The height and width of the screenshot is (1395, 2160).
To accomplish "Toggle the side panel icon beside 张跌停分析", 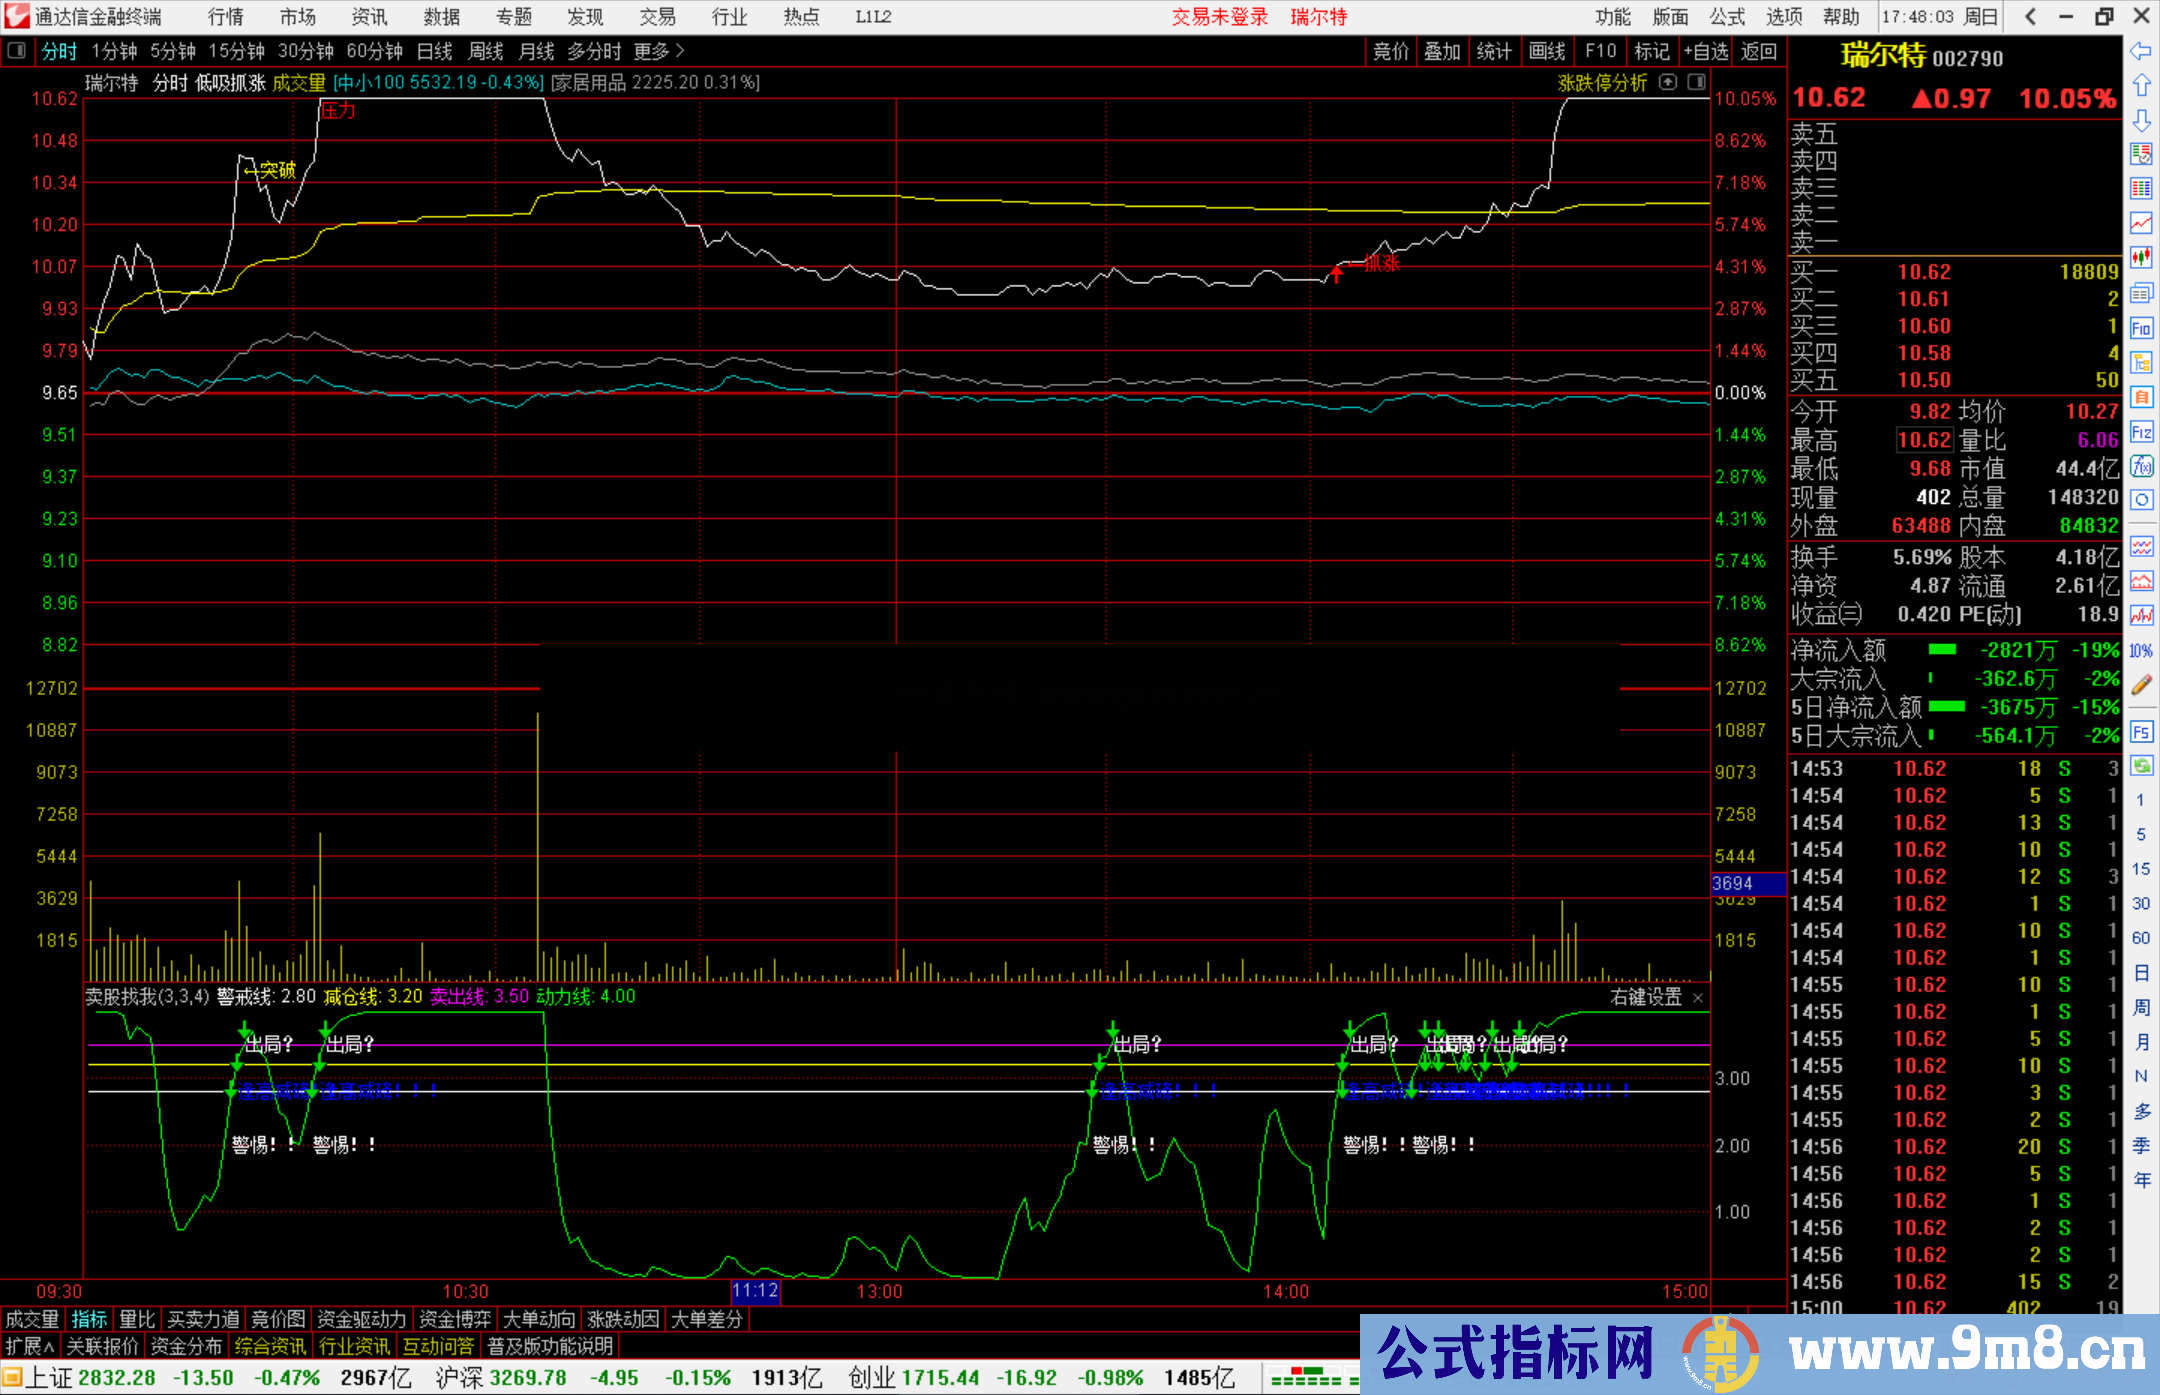I will (1697, 82).
